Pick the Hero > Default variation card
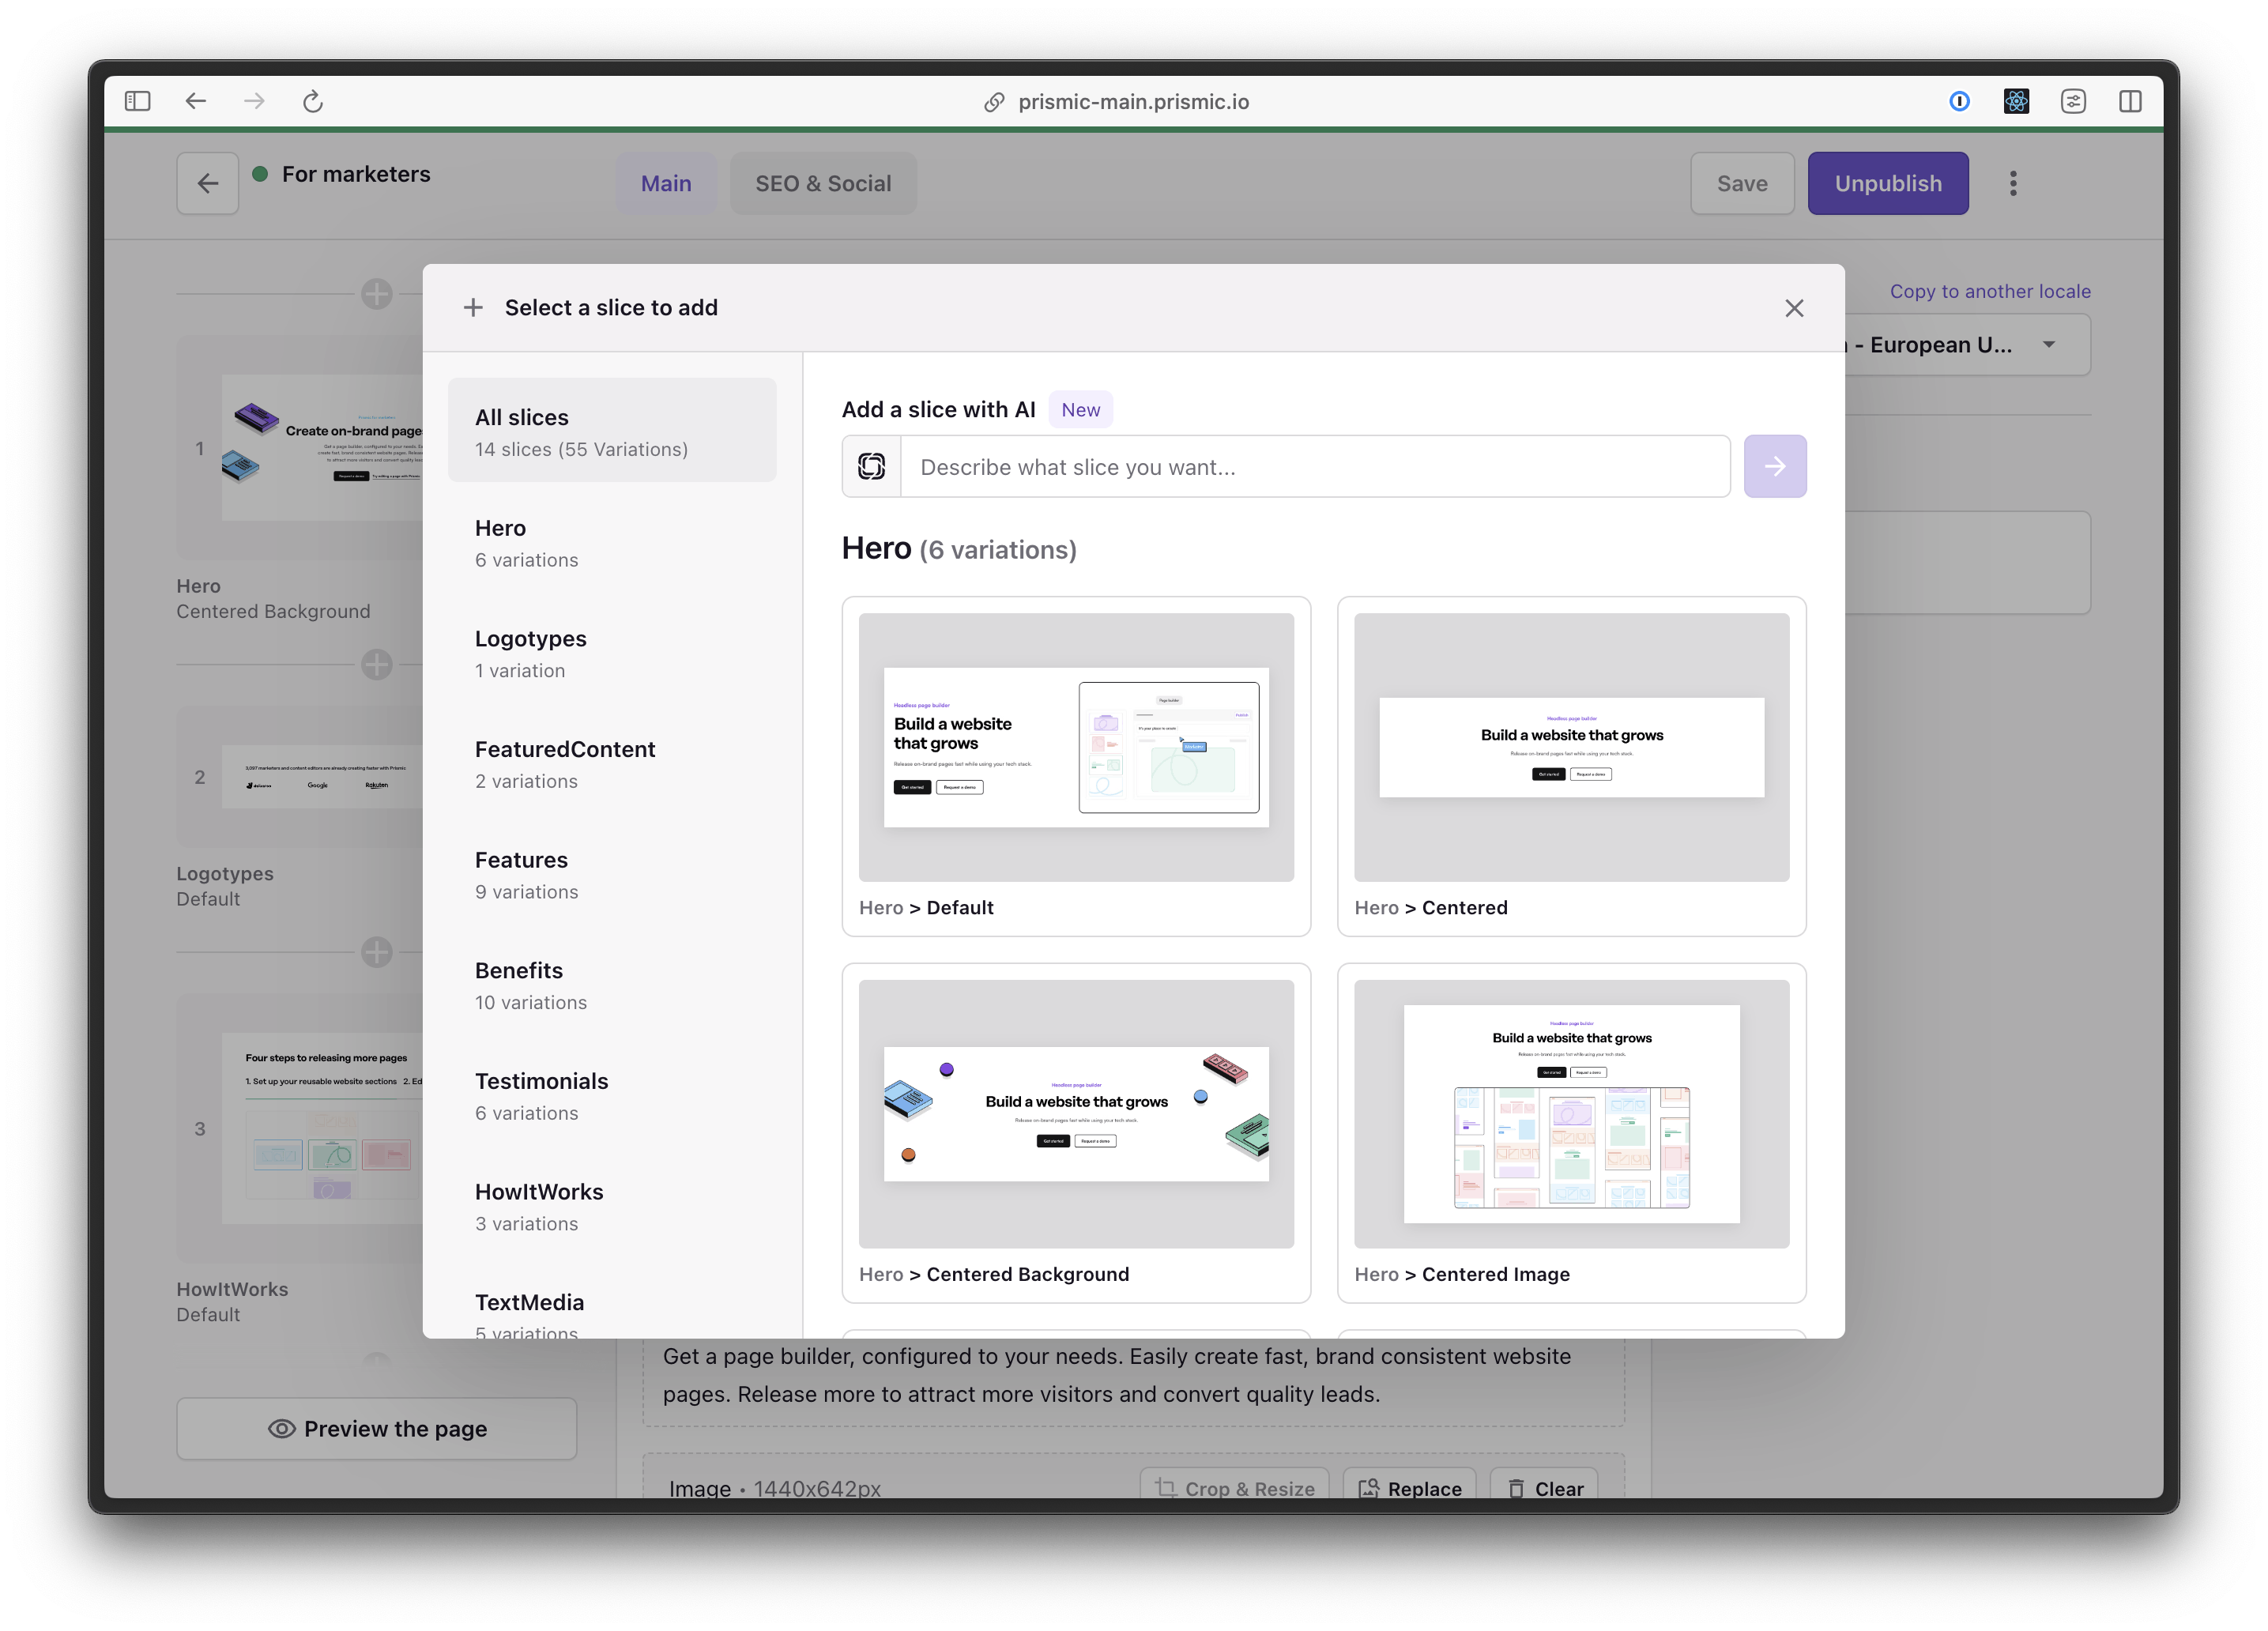Screen dimensions: 2268x1631 (x=1076, y=766)
